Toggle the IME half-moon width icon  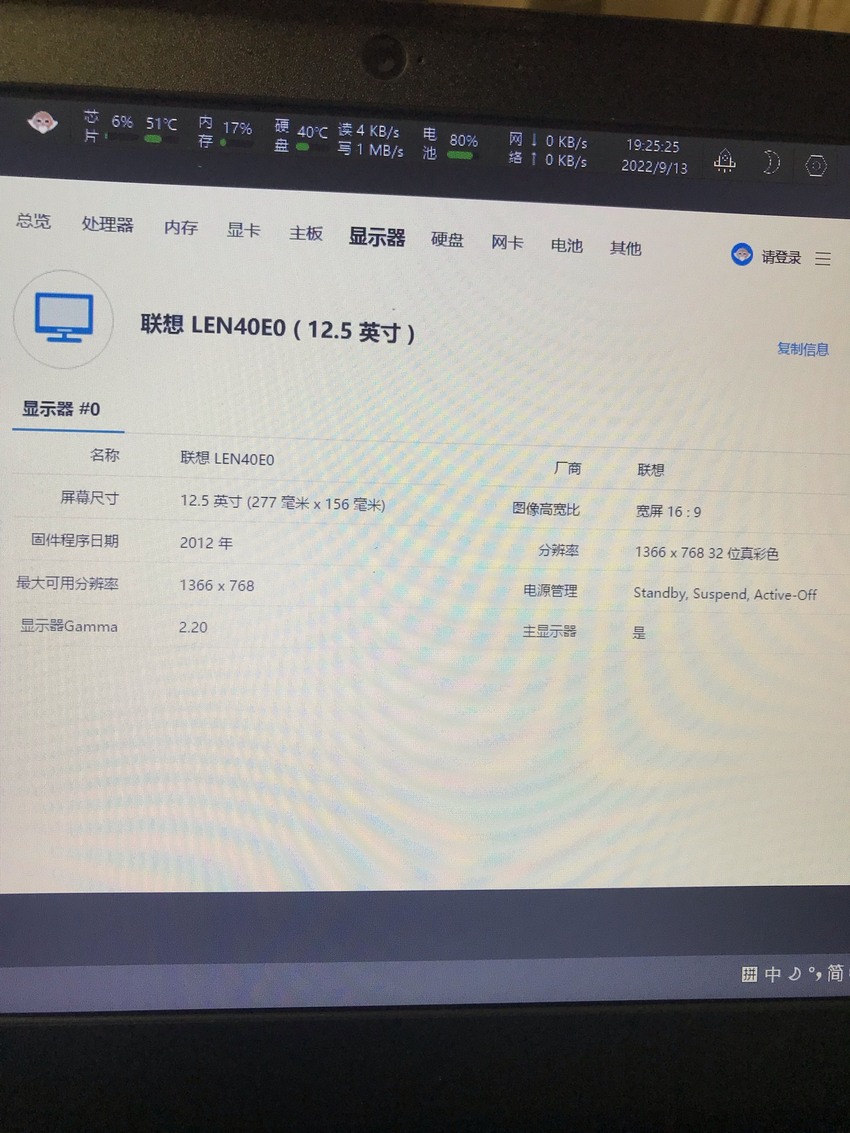[x=794, y=973]
